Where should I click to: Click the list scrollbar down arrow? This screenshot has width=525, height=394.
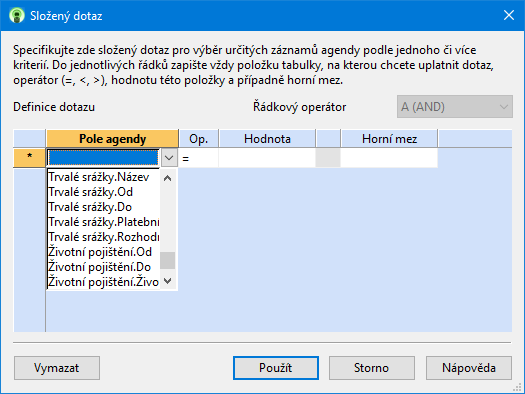point(168,281)
